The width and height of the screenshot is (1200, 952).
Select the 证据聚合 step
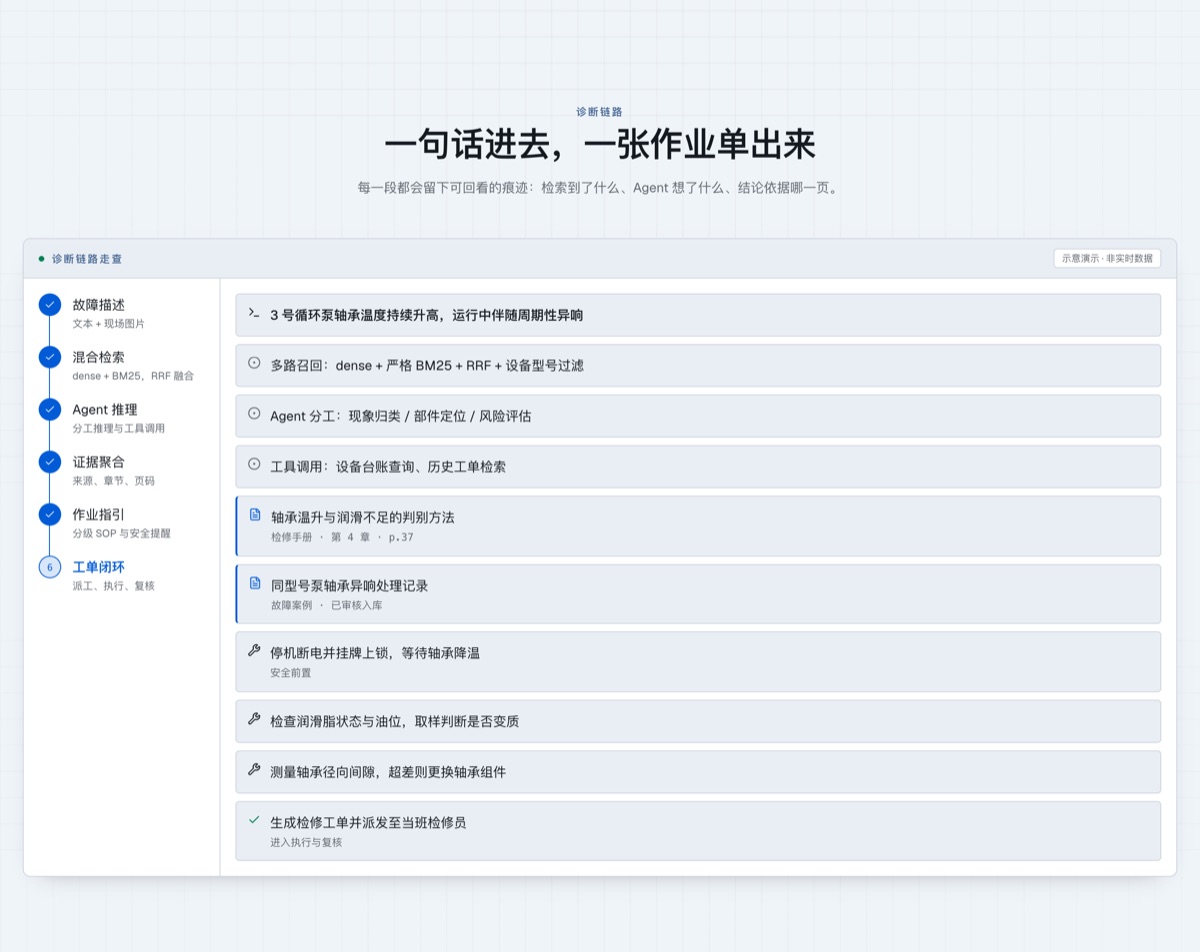(121, 470)
